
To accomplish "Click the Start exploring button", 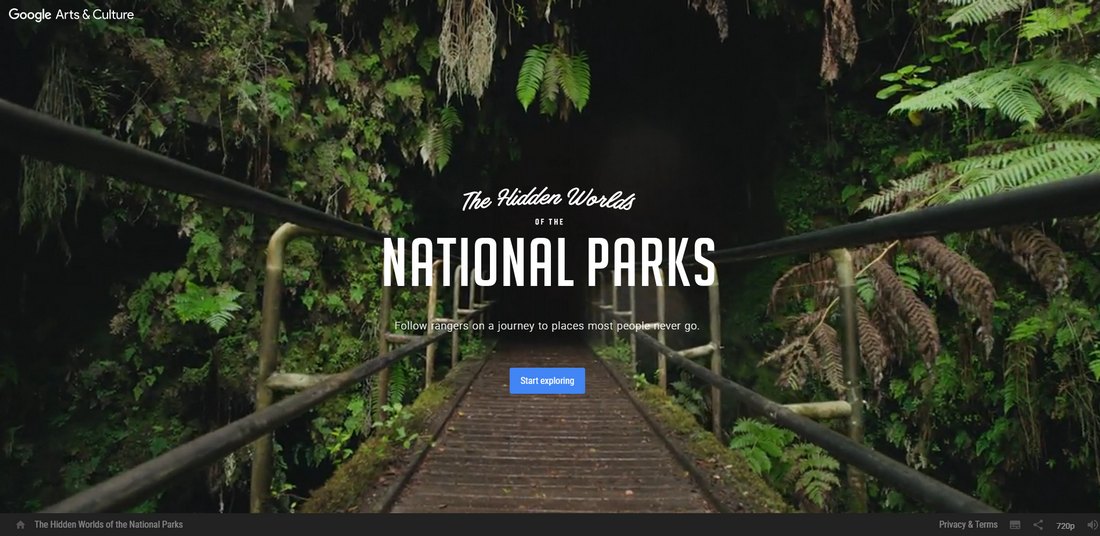I will (x=547, y=381).
